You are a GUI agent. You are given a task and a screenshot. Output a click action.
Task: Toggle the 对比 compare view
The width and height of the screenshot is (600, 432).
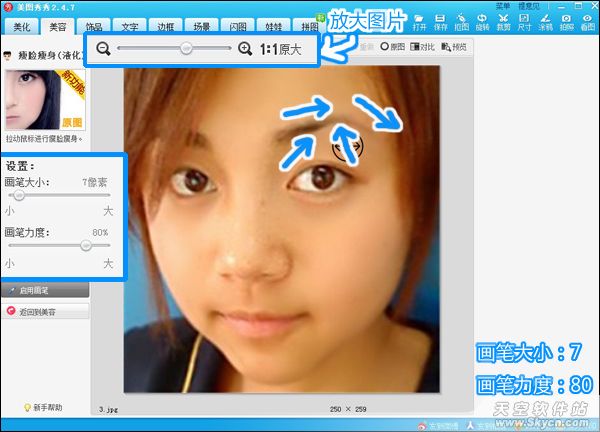tap(422, 47)
